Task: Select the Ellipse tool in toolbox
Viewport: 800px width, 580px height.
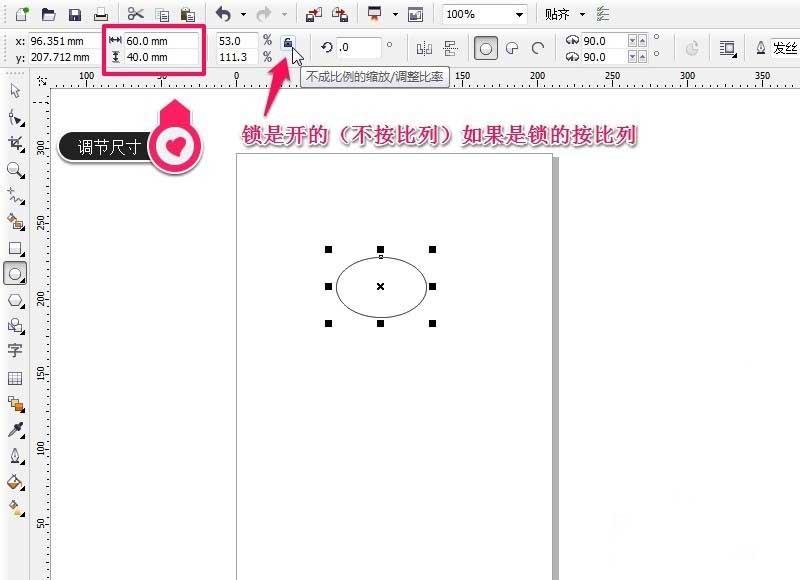Action: 15,274
